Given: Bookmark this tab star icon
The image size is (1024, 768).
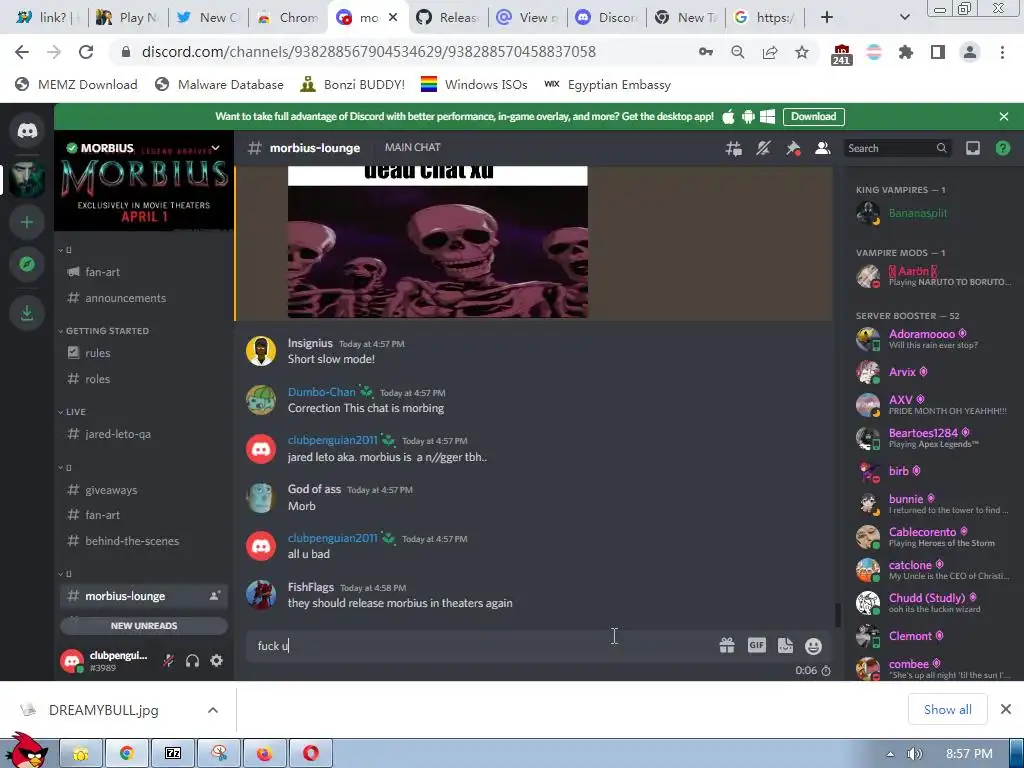Looking at the screenshot, I should [802, 52].
